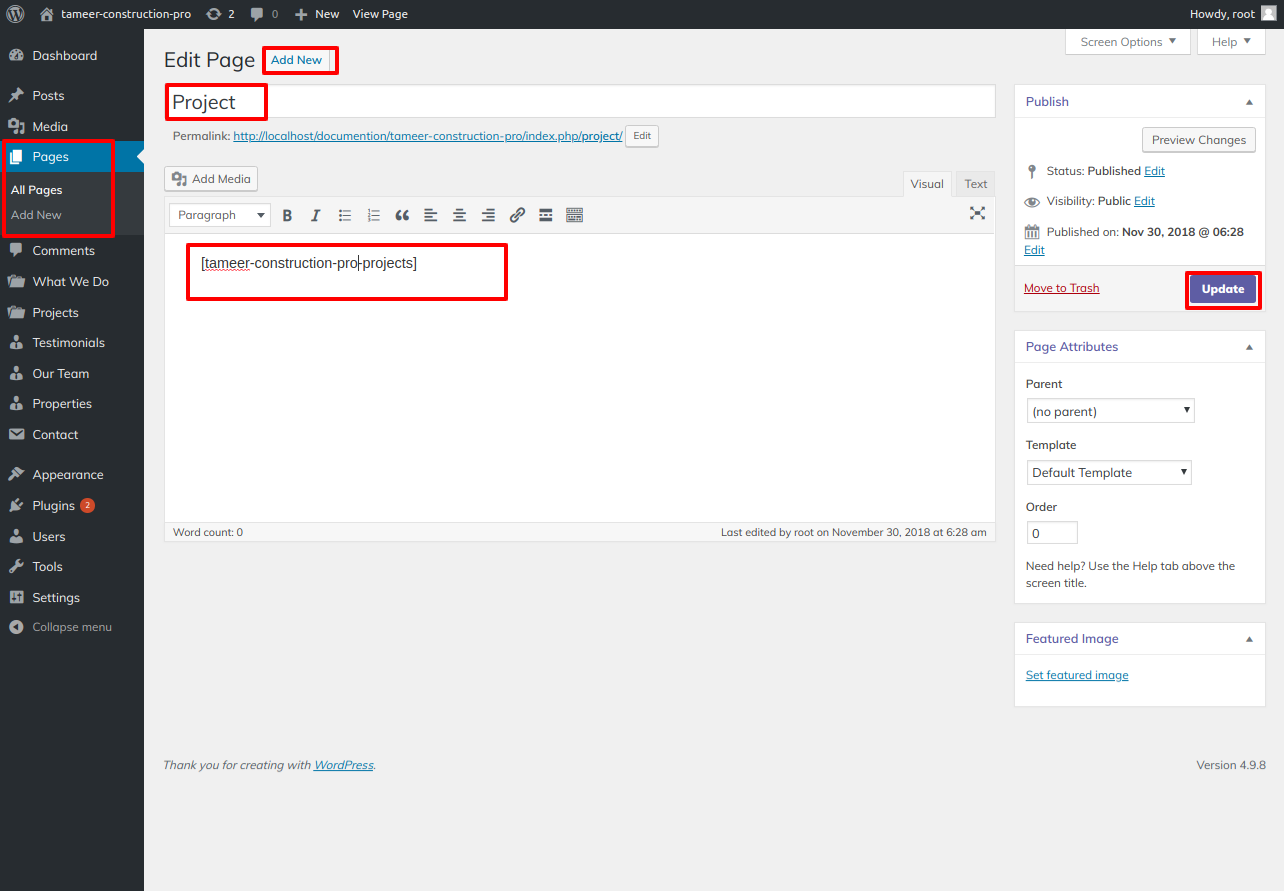Open All Pages submenu item

coord(37,190)
